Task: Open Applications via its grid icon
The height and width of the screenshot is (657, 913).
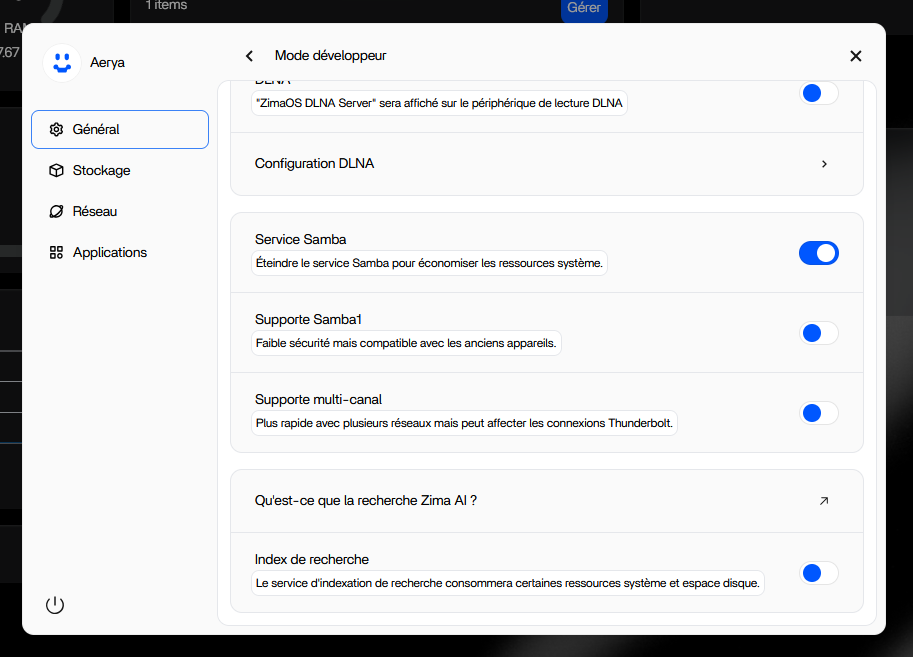Action: [57, 252]
